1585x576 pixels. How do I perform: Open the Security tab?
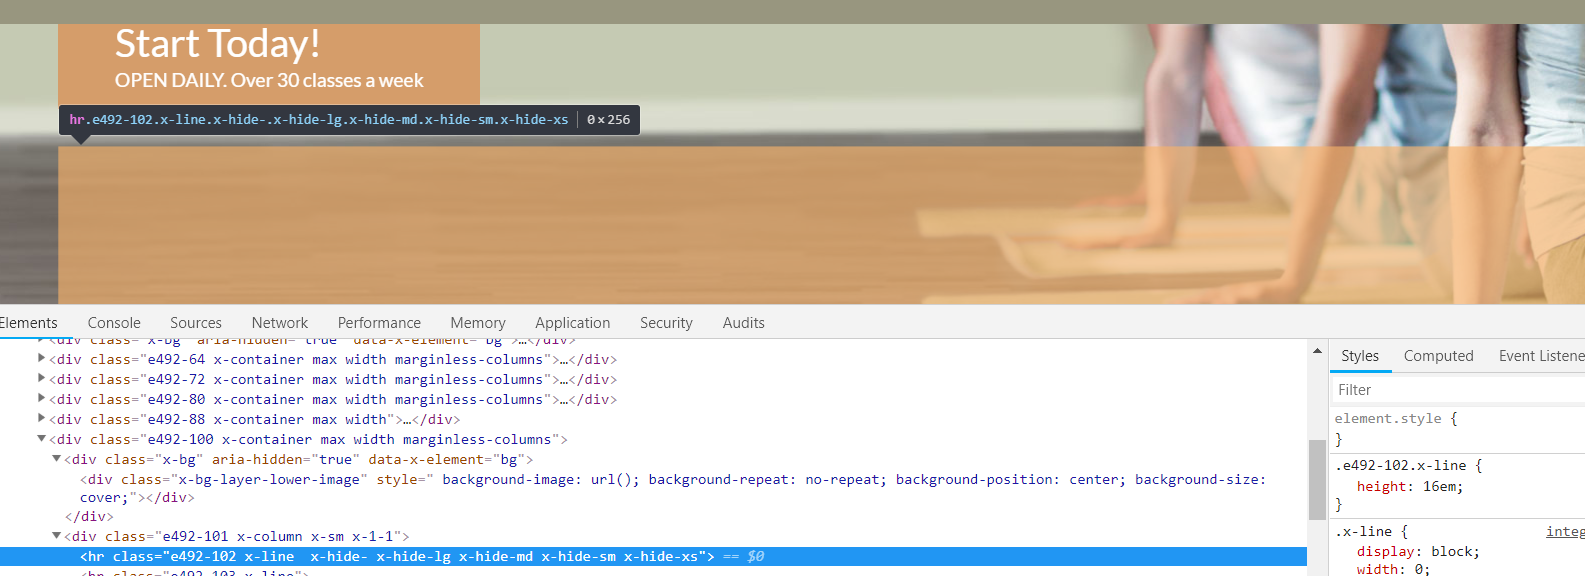point(666,323)
